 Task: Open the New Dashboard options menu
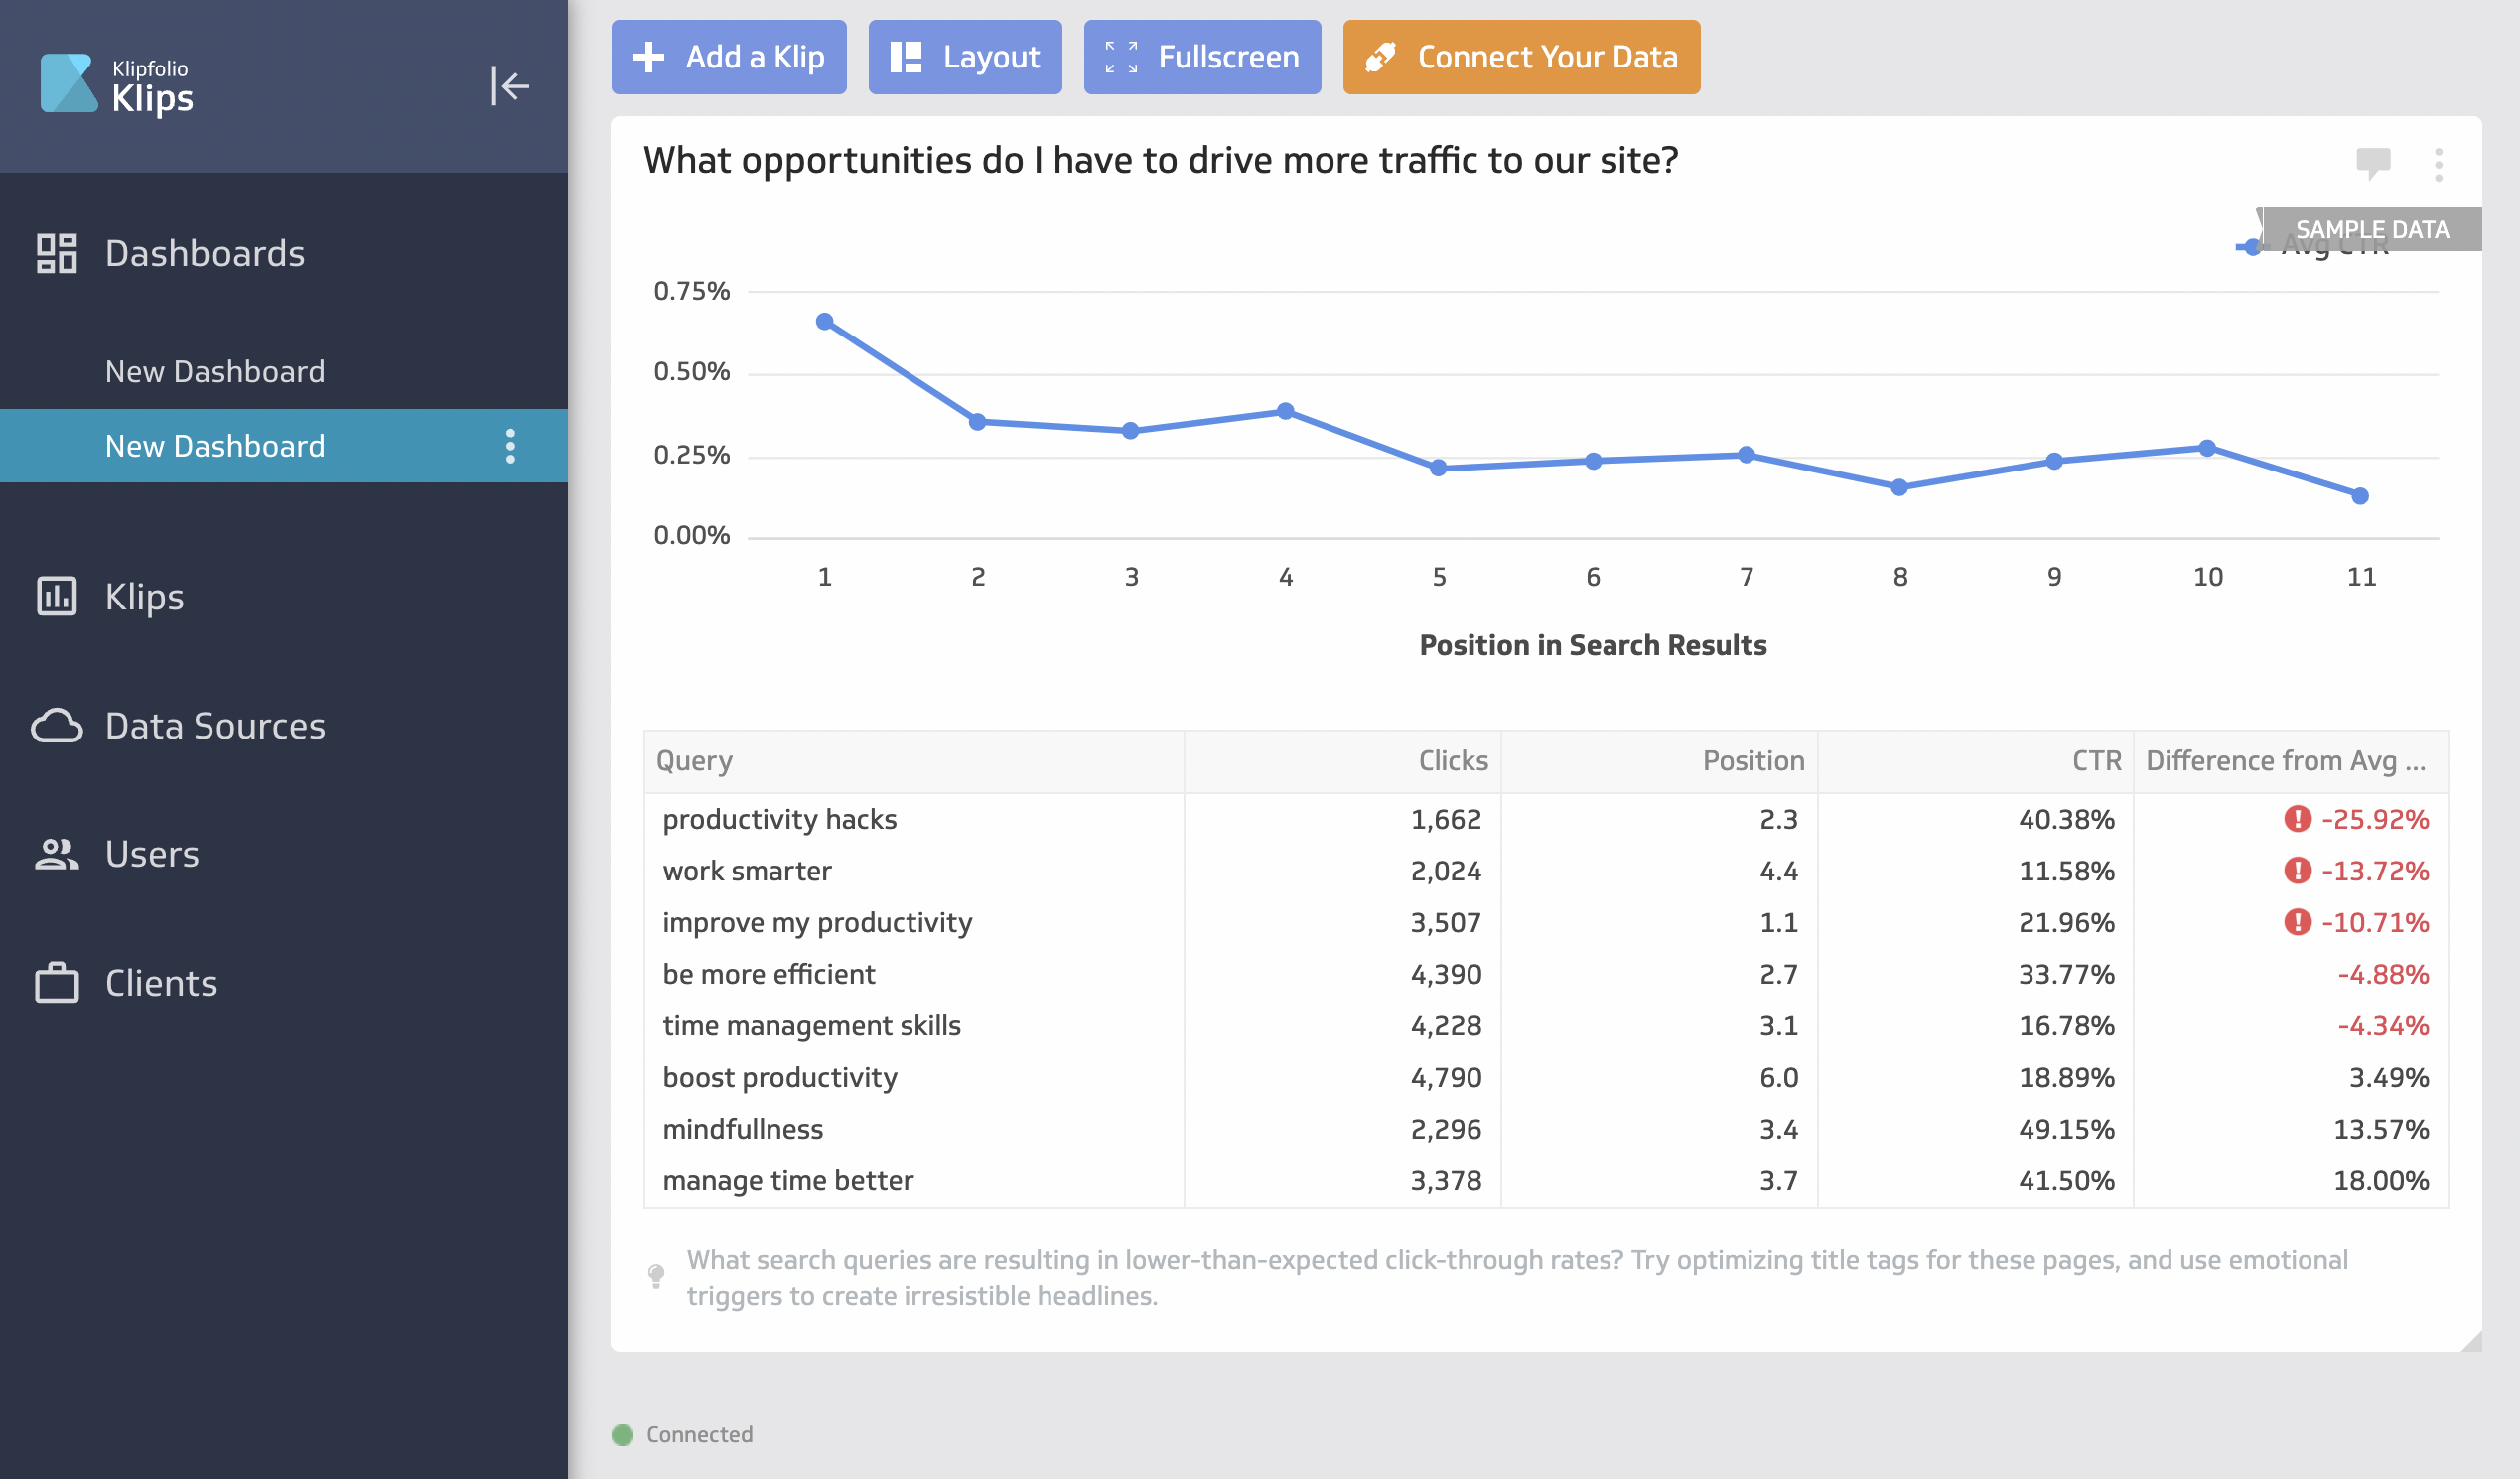[x=511, y=446]
